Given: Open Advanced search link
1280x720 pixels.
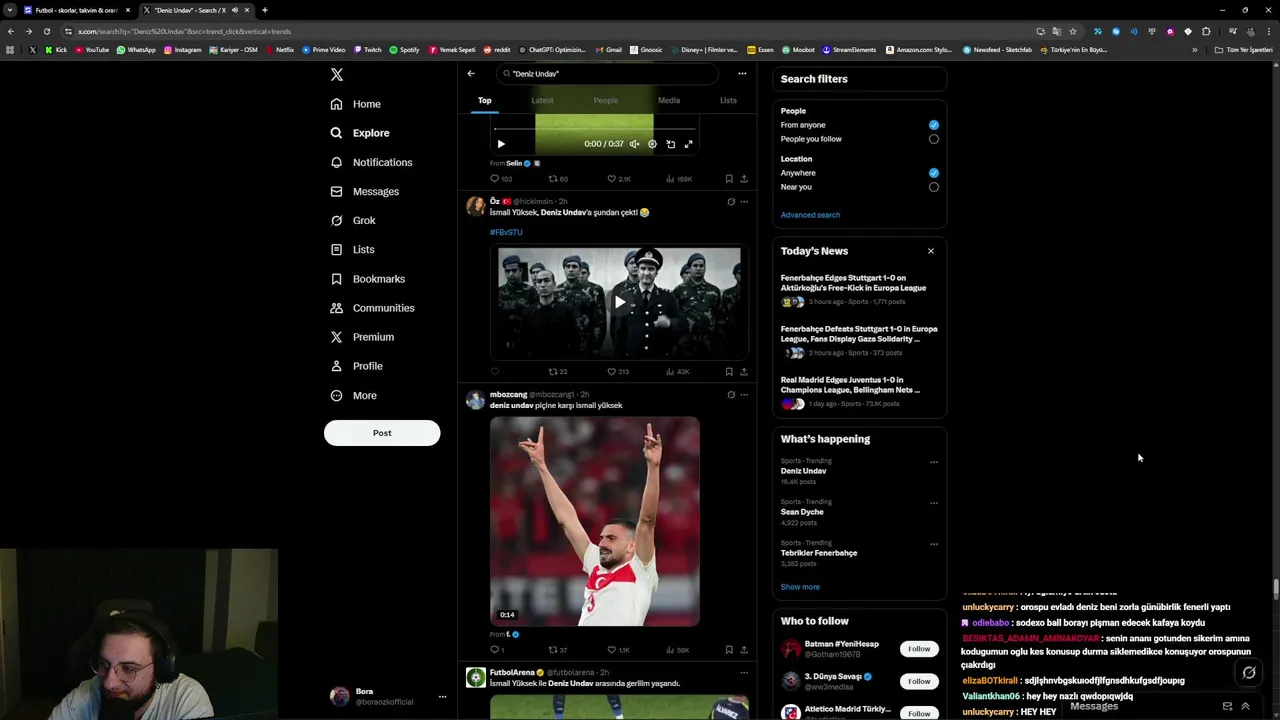Looking at the screenshot, I should tap(810, 215).
